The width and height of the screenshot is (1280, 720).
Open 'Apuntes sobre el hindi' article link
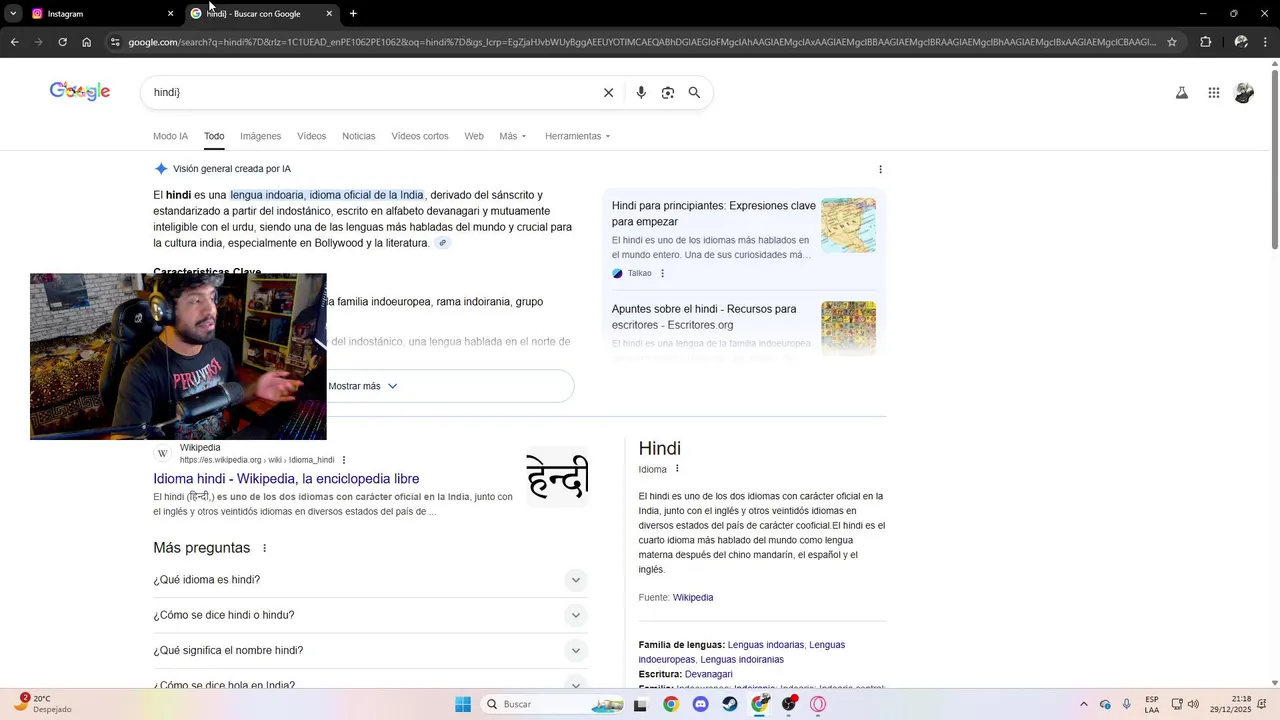(x=704, y=317)
